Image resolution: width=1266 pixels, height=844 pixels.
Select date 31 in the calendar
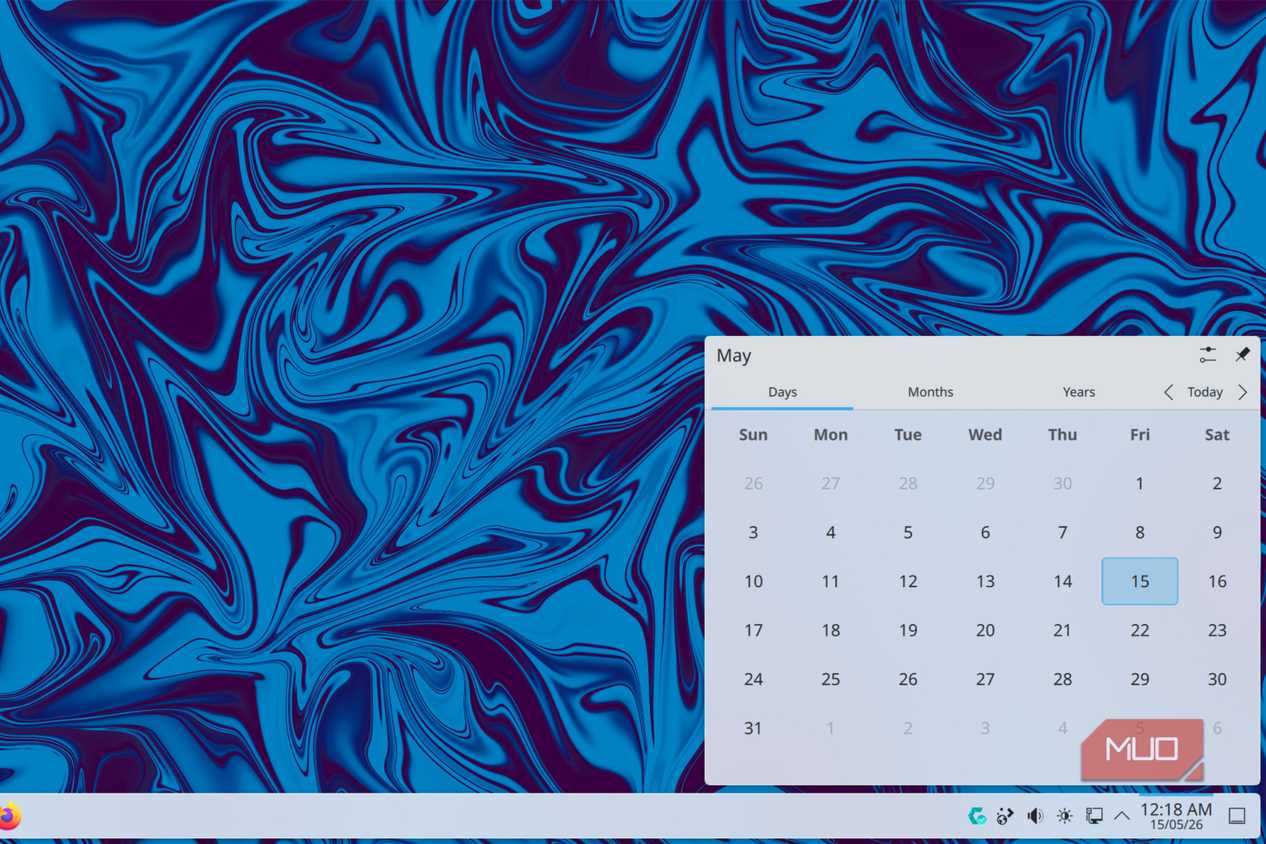753,728
